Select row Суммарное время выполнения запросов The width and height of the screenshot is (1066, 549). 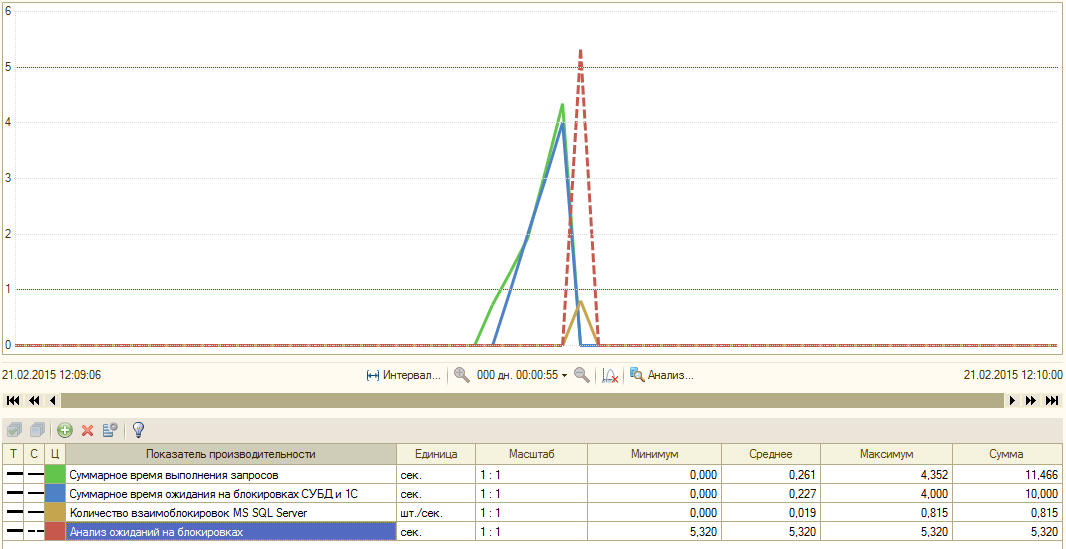(532, 474)
